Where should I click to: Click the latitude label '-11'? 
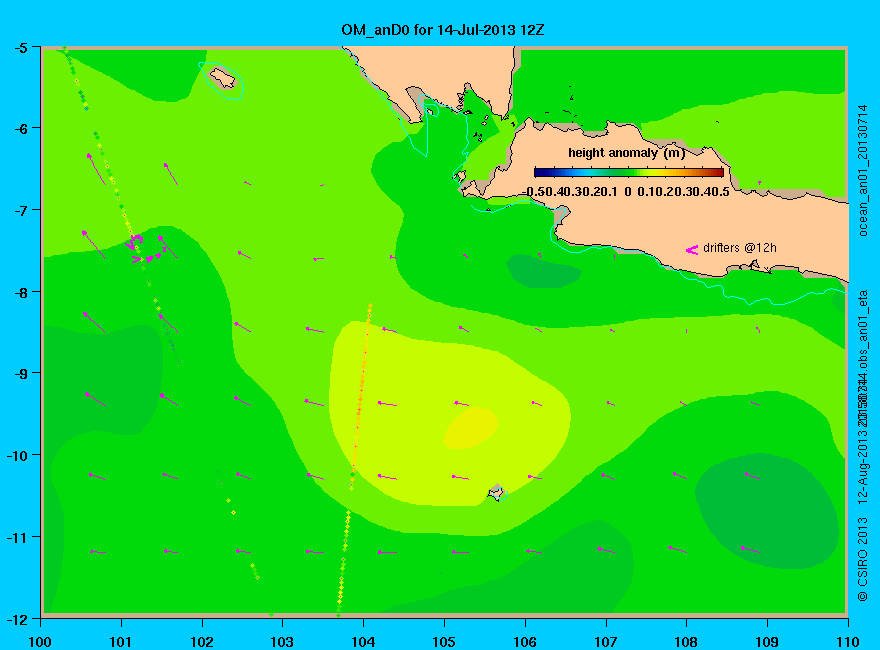point(17,537)
